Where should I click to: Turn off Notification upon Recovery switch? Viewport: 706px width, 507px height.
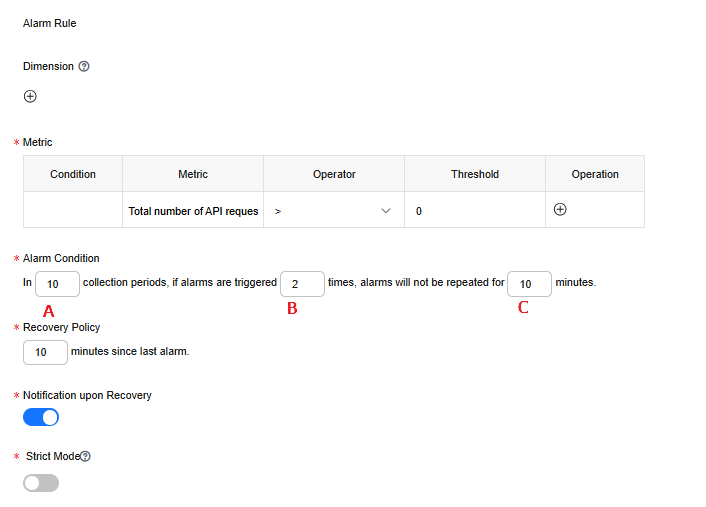[x=41, y=417]
